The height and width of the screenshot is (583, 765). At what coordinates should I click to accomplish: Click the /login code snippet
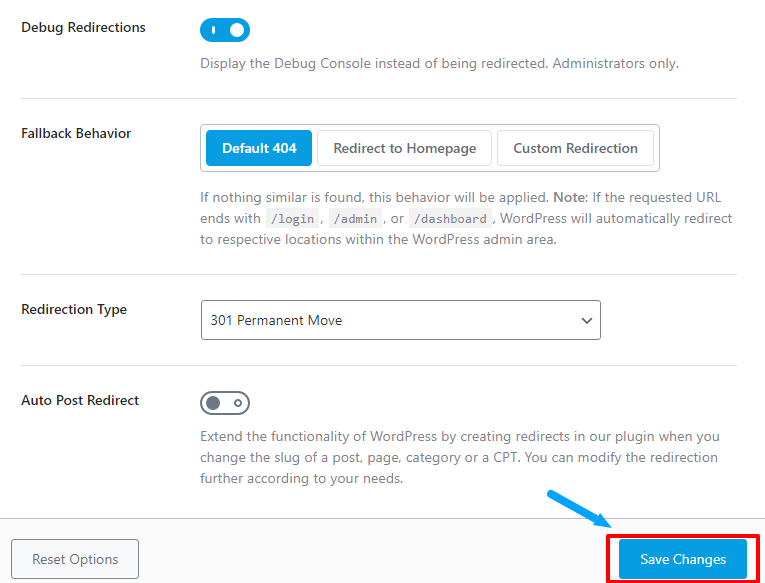click(x=292, y=219)
